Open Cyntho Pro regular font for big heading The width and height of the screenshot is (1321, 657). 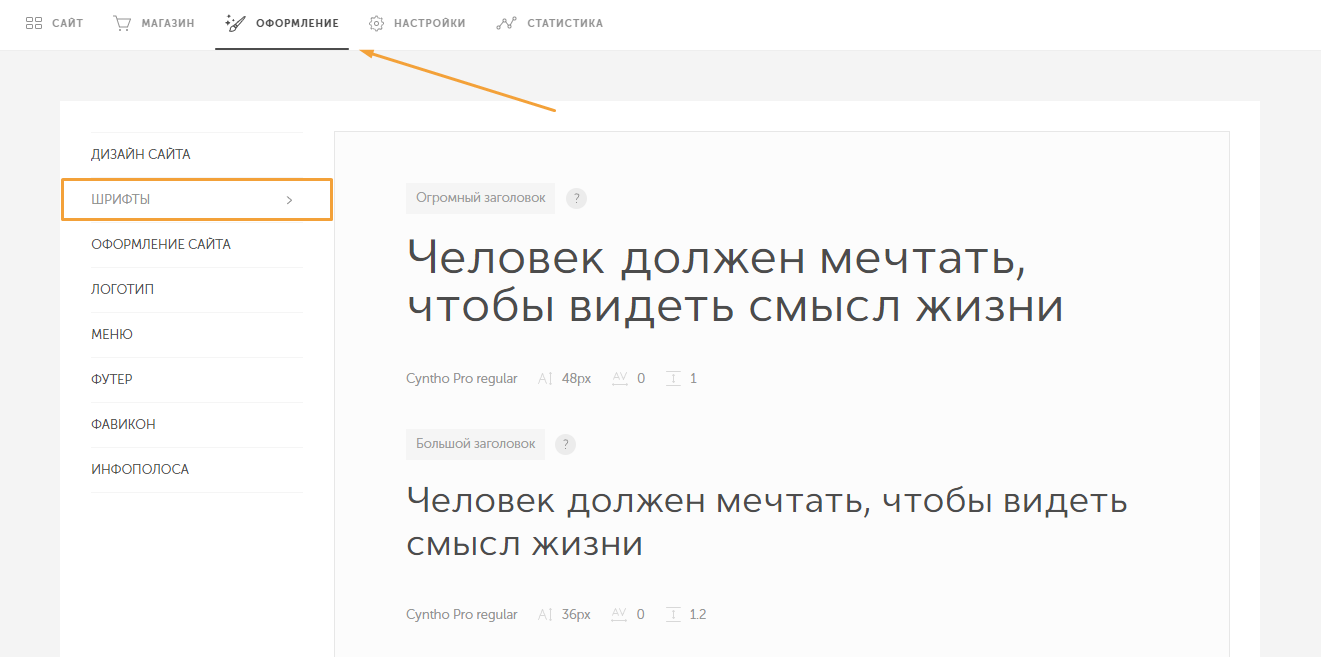[x=461, y=614]
